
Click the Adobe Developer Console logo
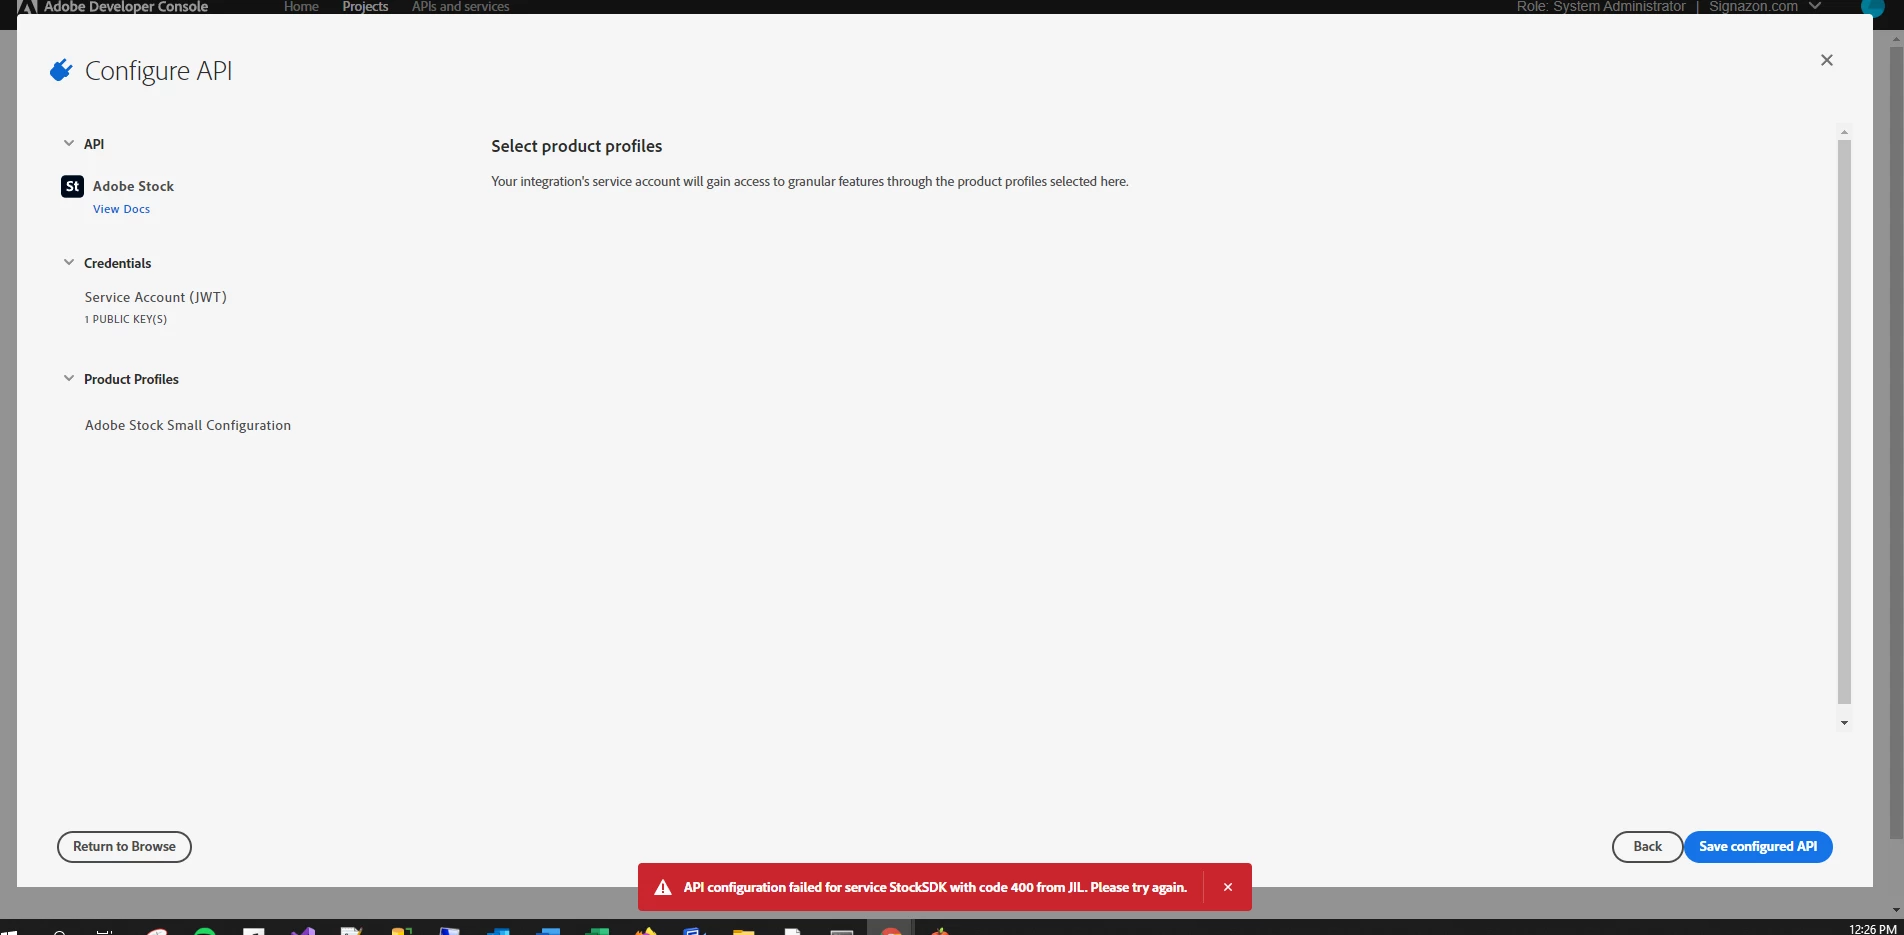[112, 7]
